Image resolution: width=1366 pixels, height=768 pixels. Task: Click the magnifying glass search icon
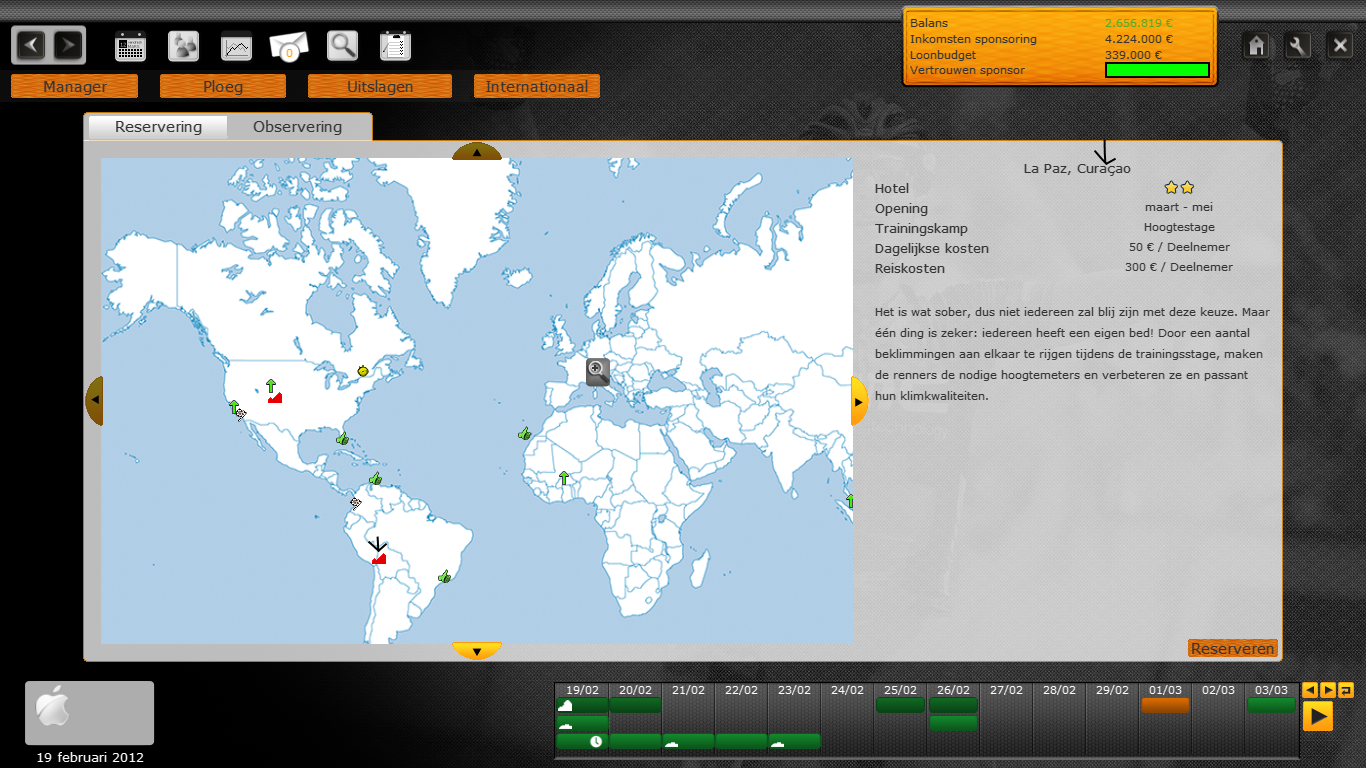tap(342, 46)
